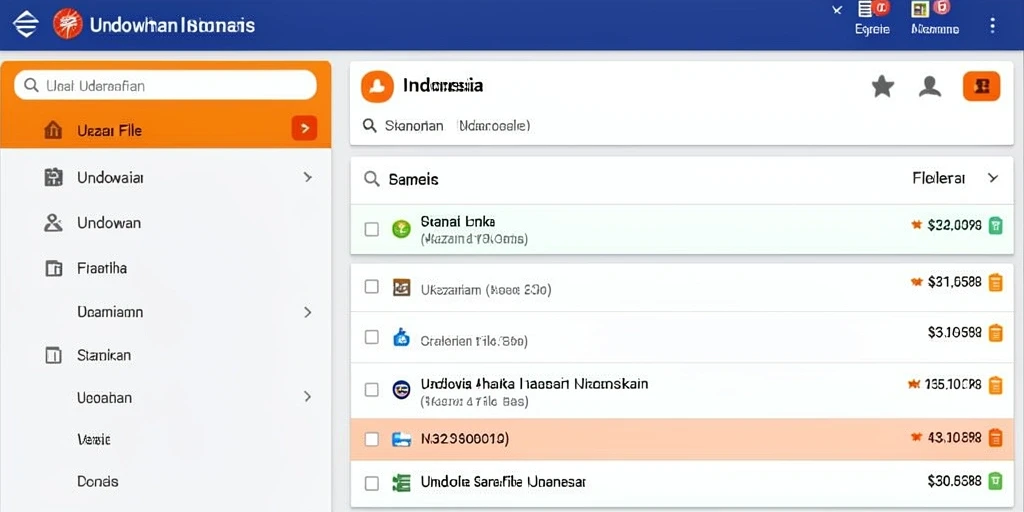Select Fraatiha in the sidebar
This screenshot has height=512, width=1024.
pos(165,268)
